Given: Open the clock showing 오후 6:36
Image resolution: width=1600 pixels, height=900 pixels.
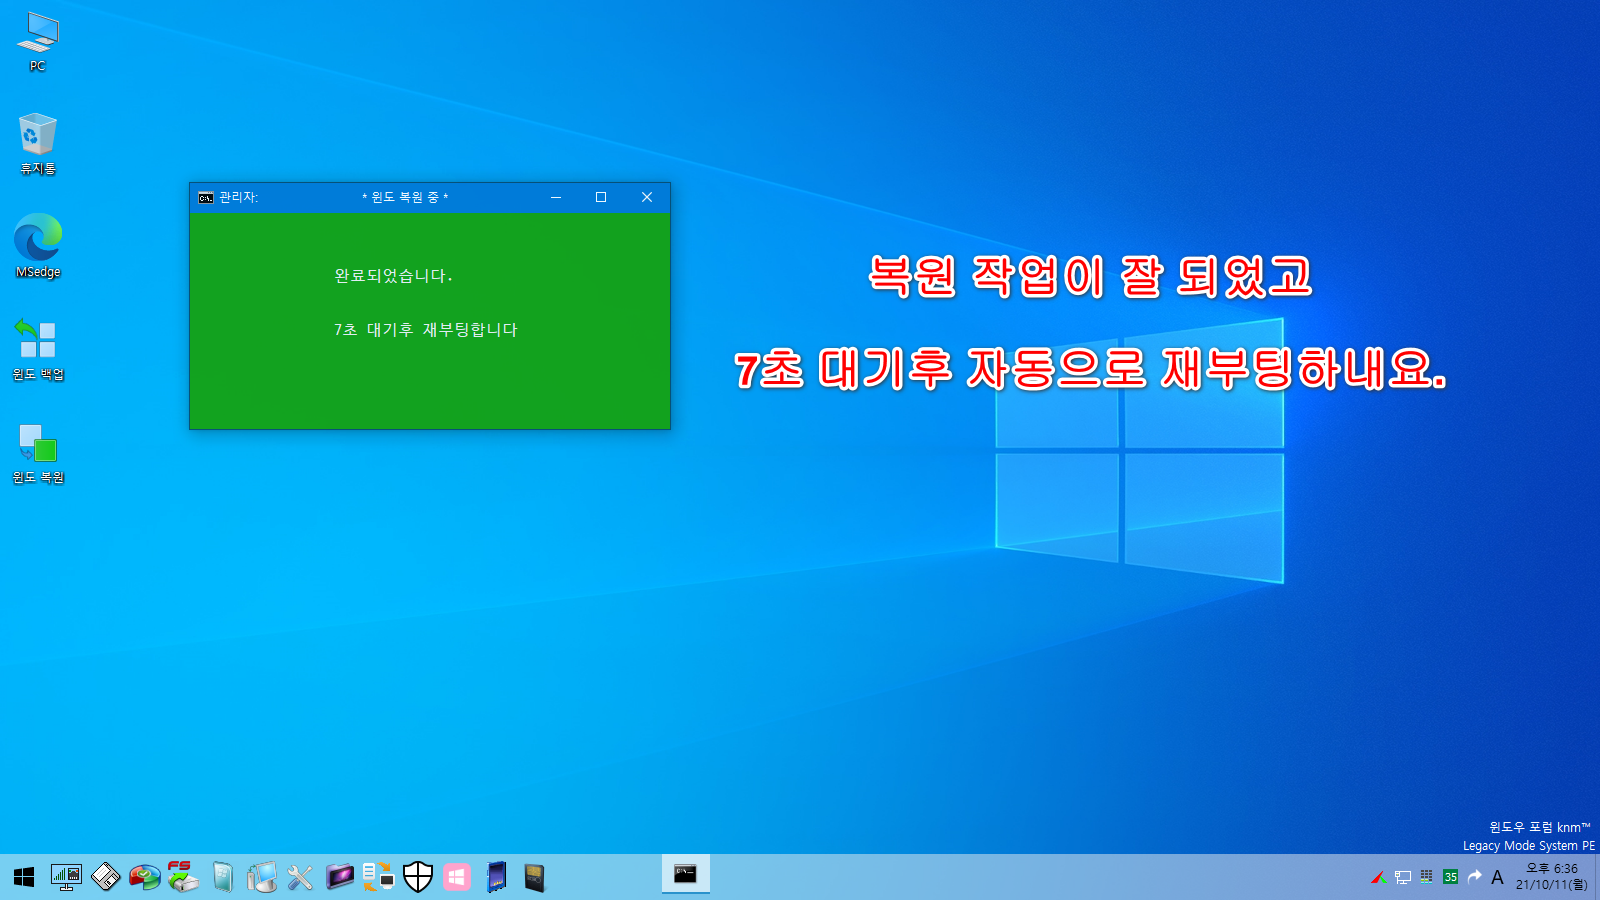Looking at the screenshot, I should coord(1551,876).
